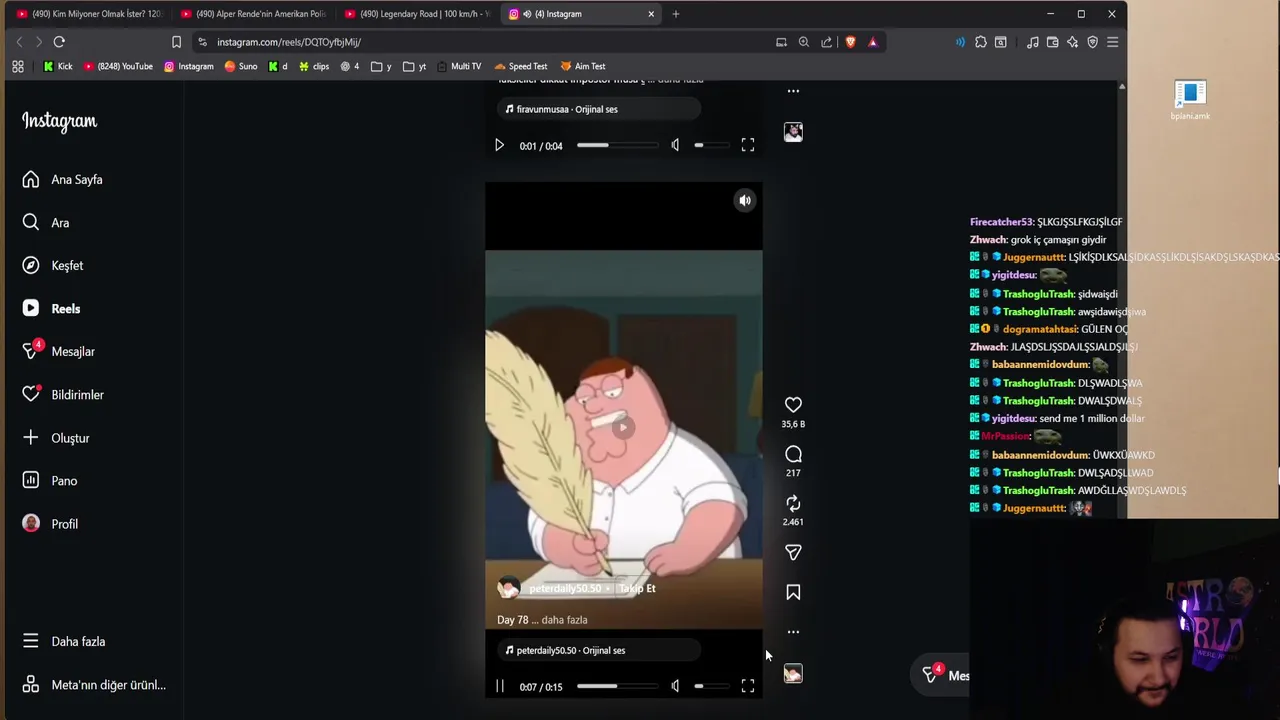
Task: Mute the previous reel's volume
Action: (675, 146)
